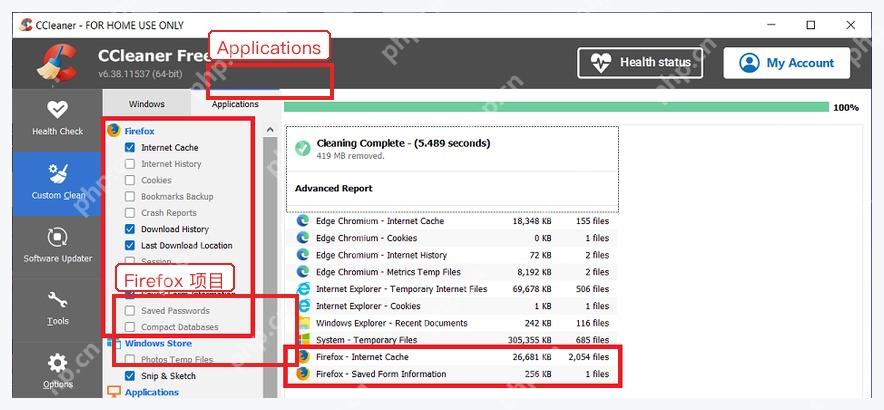
Task: Uncheck Snip & Sketch
Action: pyautogui.click(x=130, y=376)
